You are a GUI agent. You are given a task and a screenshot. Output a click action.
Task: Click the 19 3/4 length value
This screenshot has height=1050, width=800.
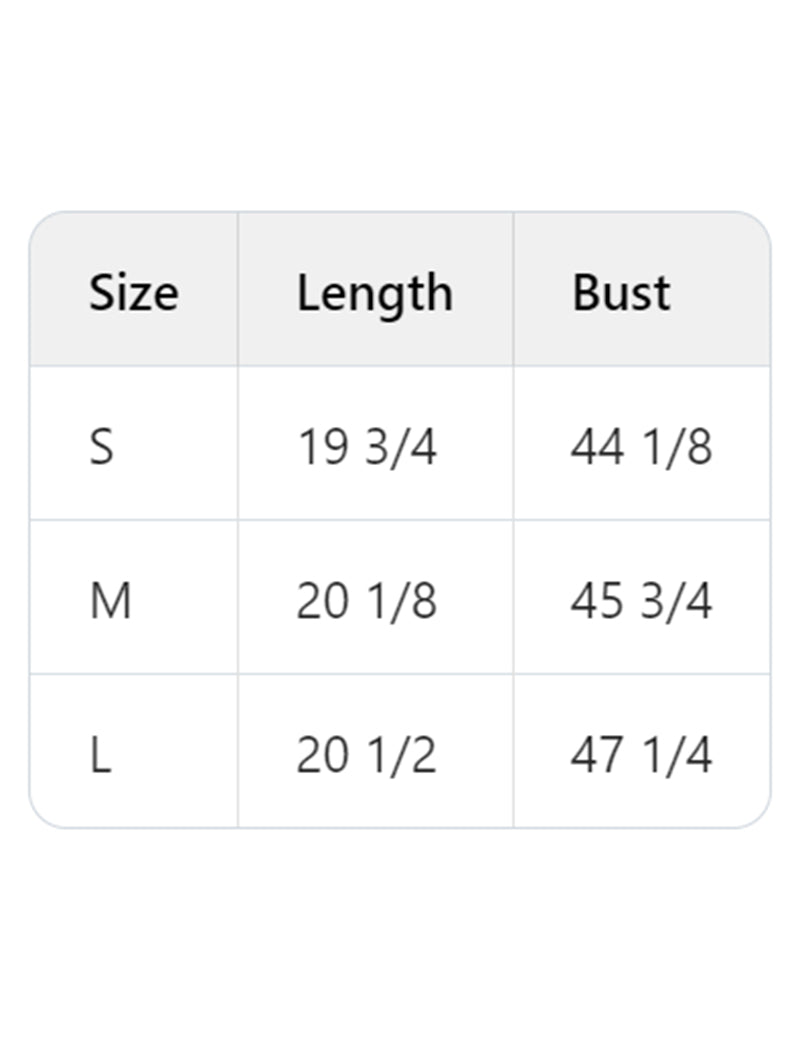click(x=367, y=447)
